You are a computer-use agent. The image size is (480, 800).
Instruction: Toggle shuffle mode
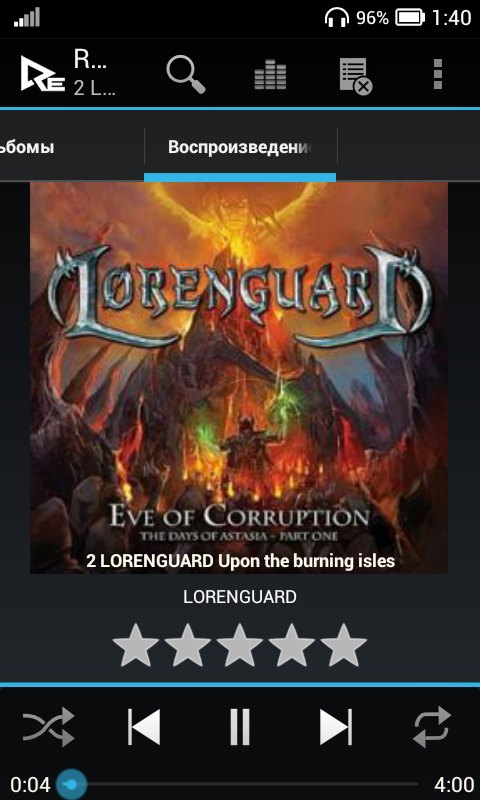tap(48, 726)
